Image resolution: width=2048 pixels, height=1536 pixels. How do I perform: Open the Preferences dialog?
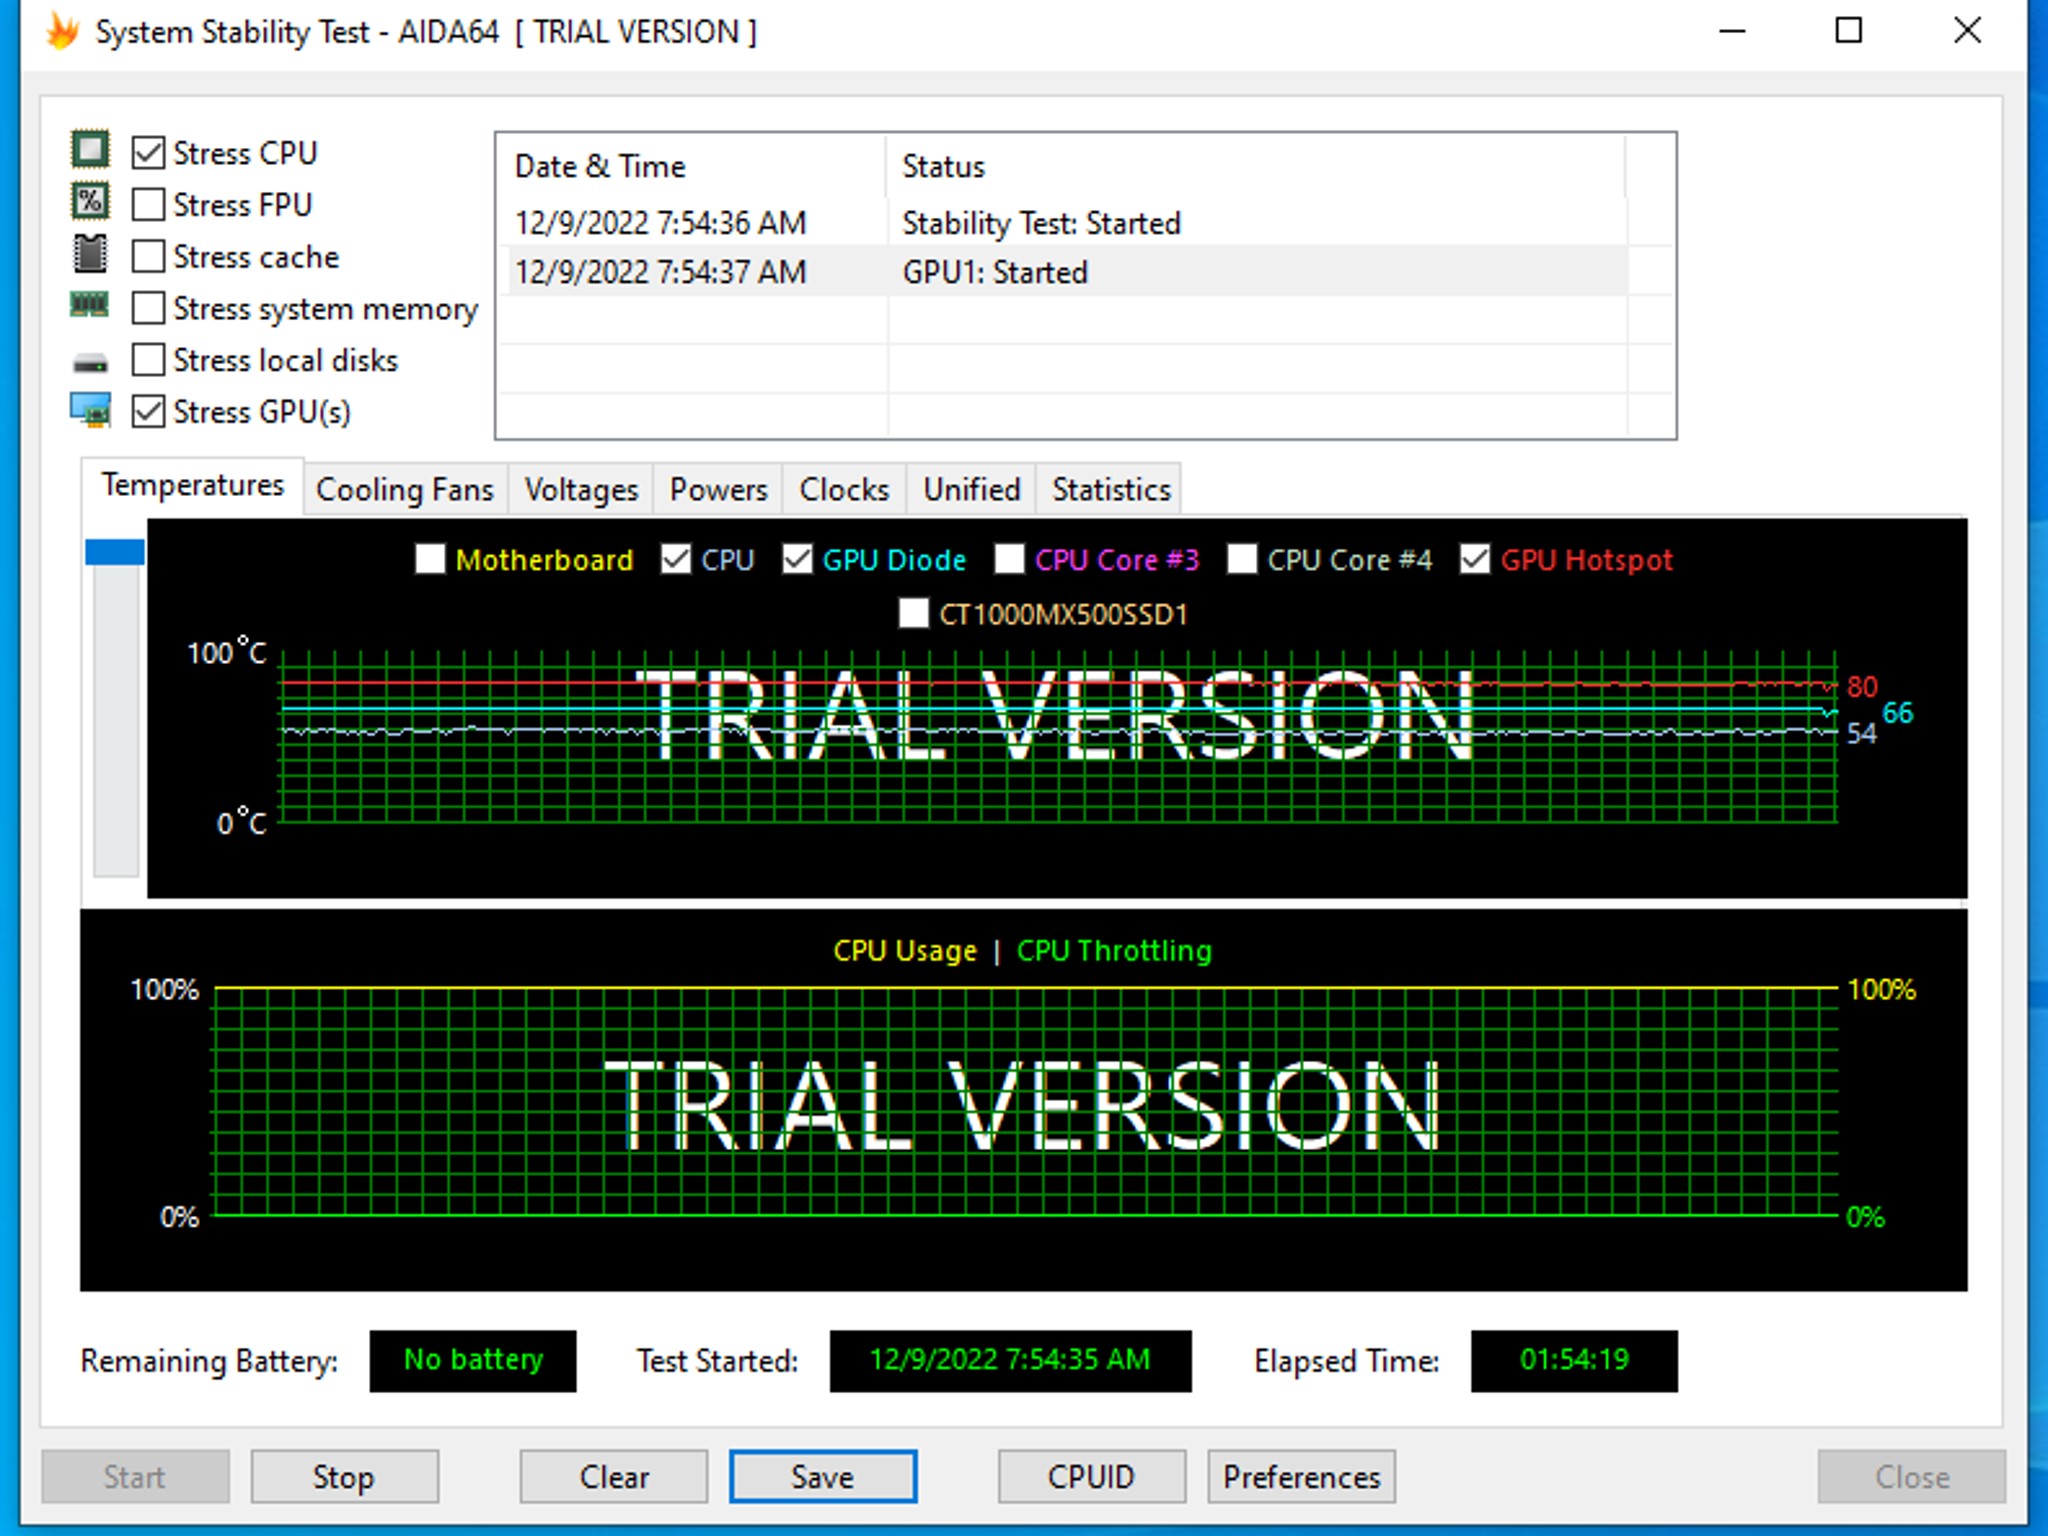[1300, 1476]
